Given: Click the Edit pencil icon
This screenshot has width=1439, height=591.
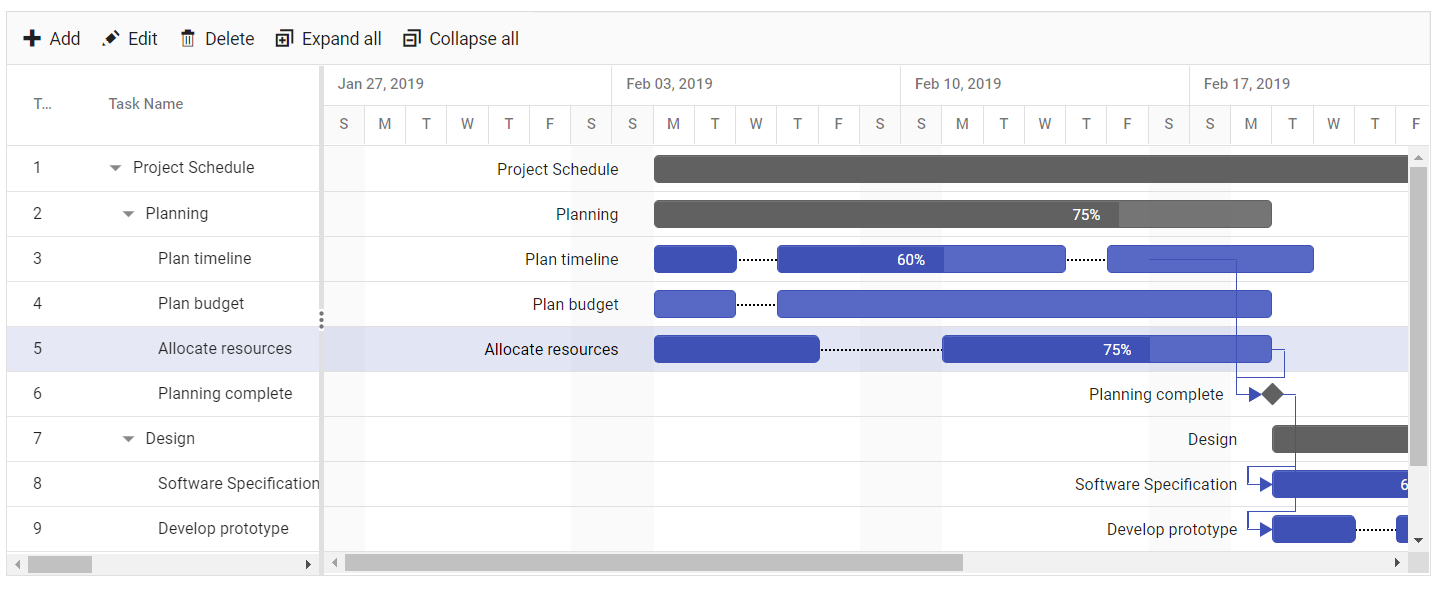Looking at the screenshot, I should pos(111,39).
